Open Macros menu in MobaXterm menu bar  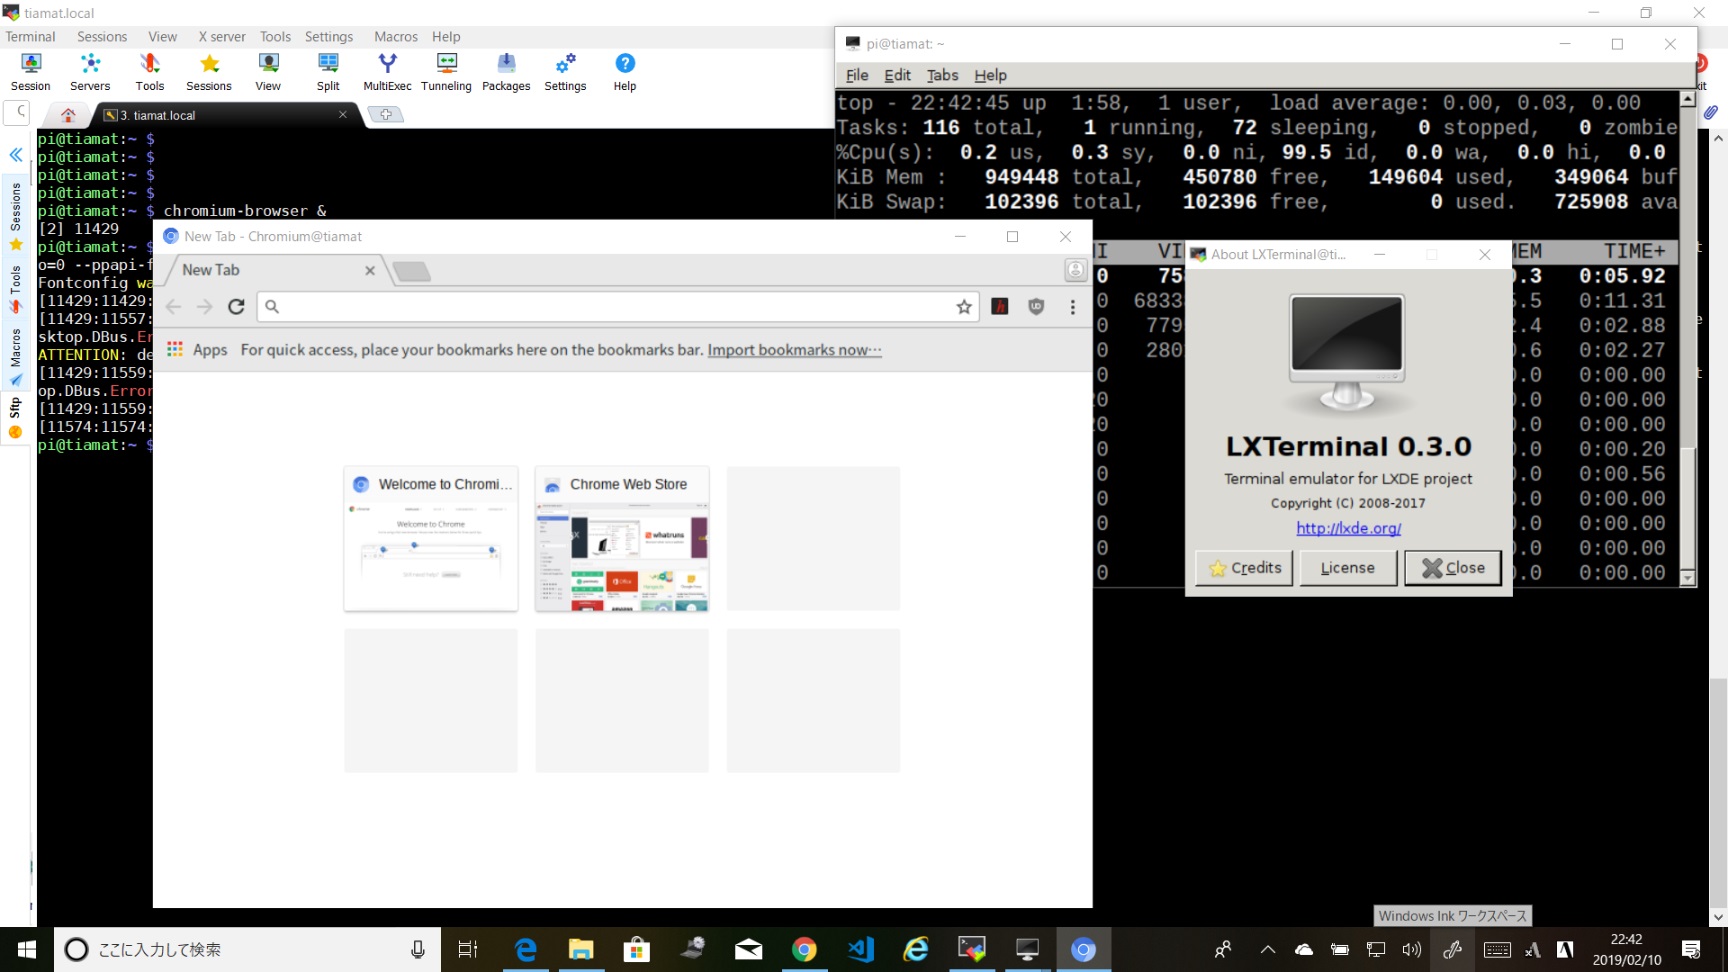pos(396,37)
